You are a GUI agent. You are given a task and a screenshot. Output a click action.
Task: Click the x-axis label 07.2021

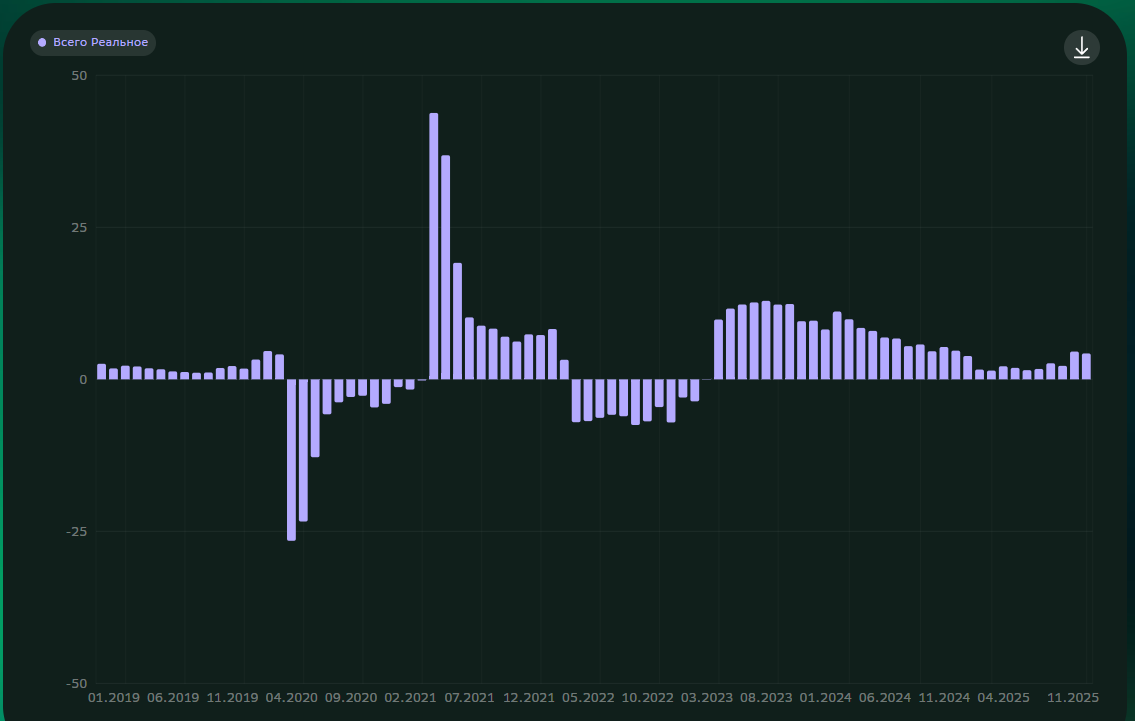(x=470, y=698)
